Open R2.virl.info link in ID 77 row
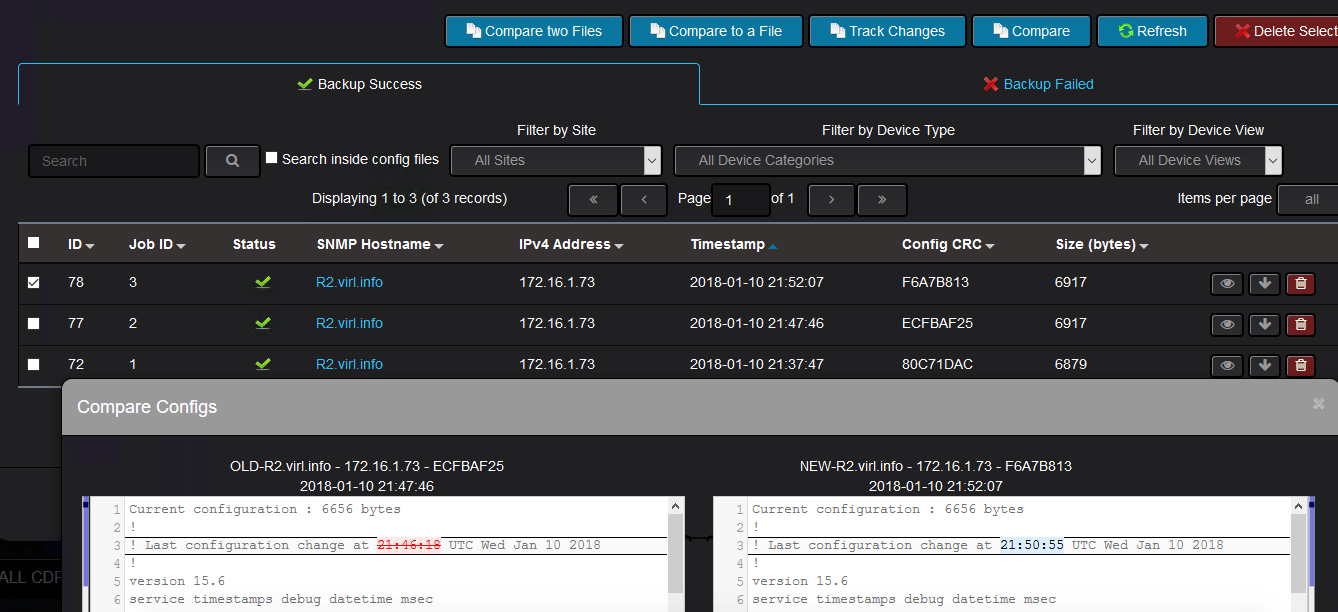Viewport: 1338px width, 612px height. (349, 323)
